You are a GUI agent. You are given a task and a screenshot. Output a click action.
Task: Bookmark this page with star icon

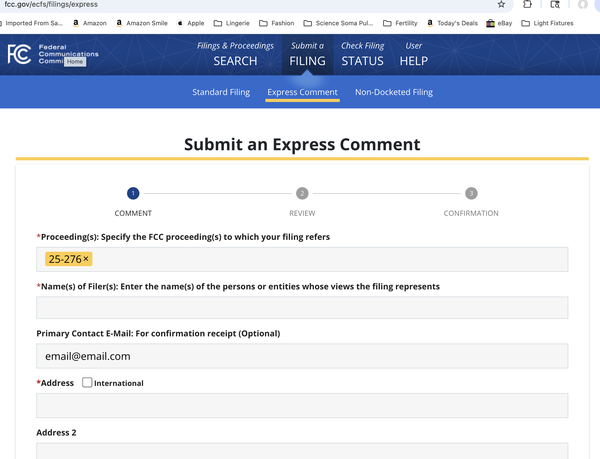(501, 5)
